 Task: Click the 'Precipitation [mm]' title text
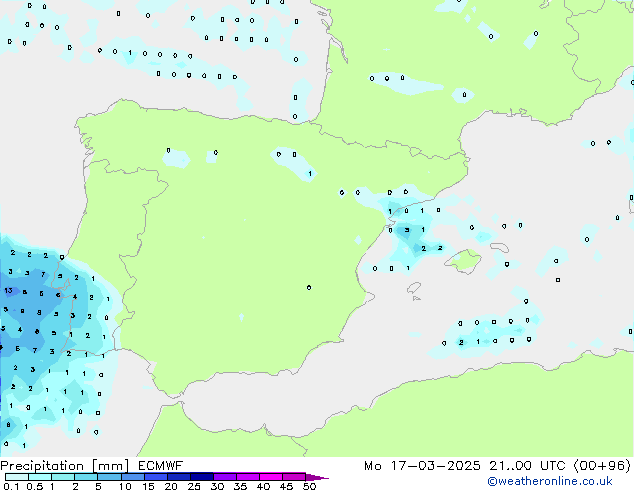pos(65,466)
